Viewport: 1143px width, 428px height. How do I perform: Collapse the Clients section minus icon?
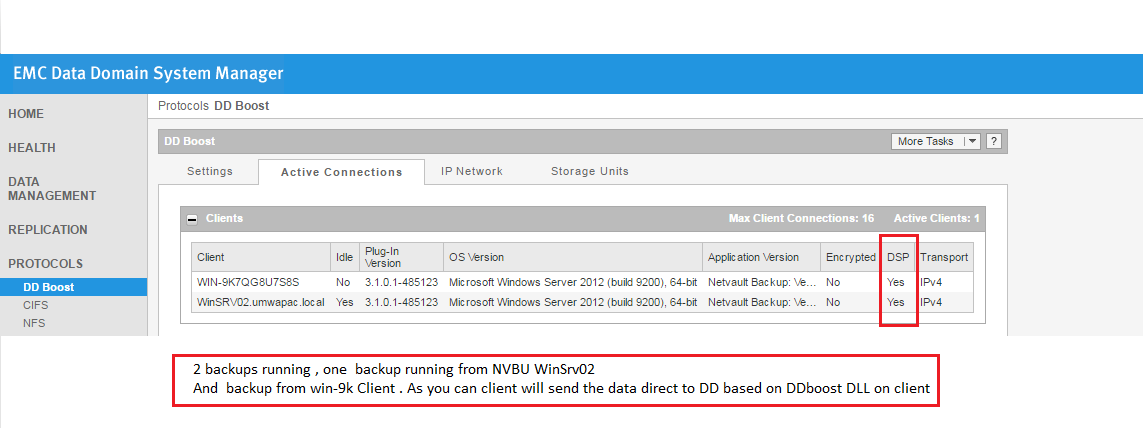point(192,219)
